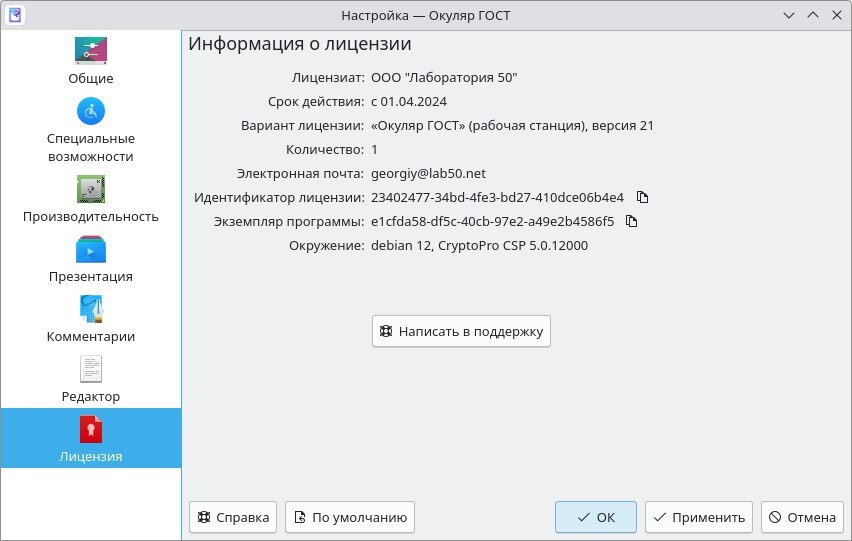The image size is (852, 541).
Task: Select the Производительность label
Action: click(91, 216)
